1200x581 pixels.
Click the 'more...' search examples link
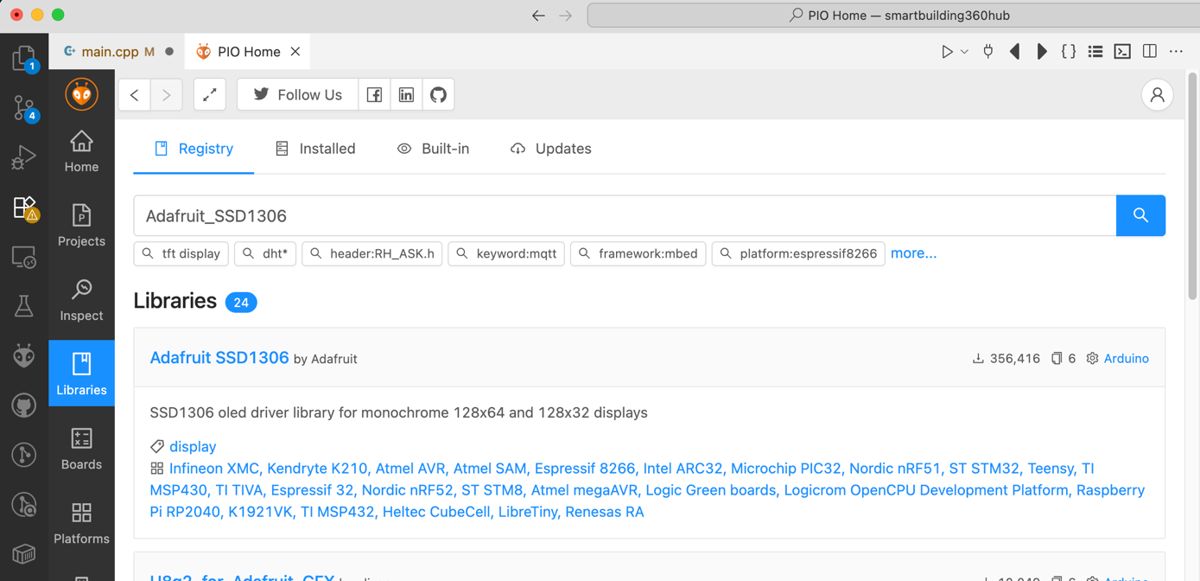(913, 253)
